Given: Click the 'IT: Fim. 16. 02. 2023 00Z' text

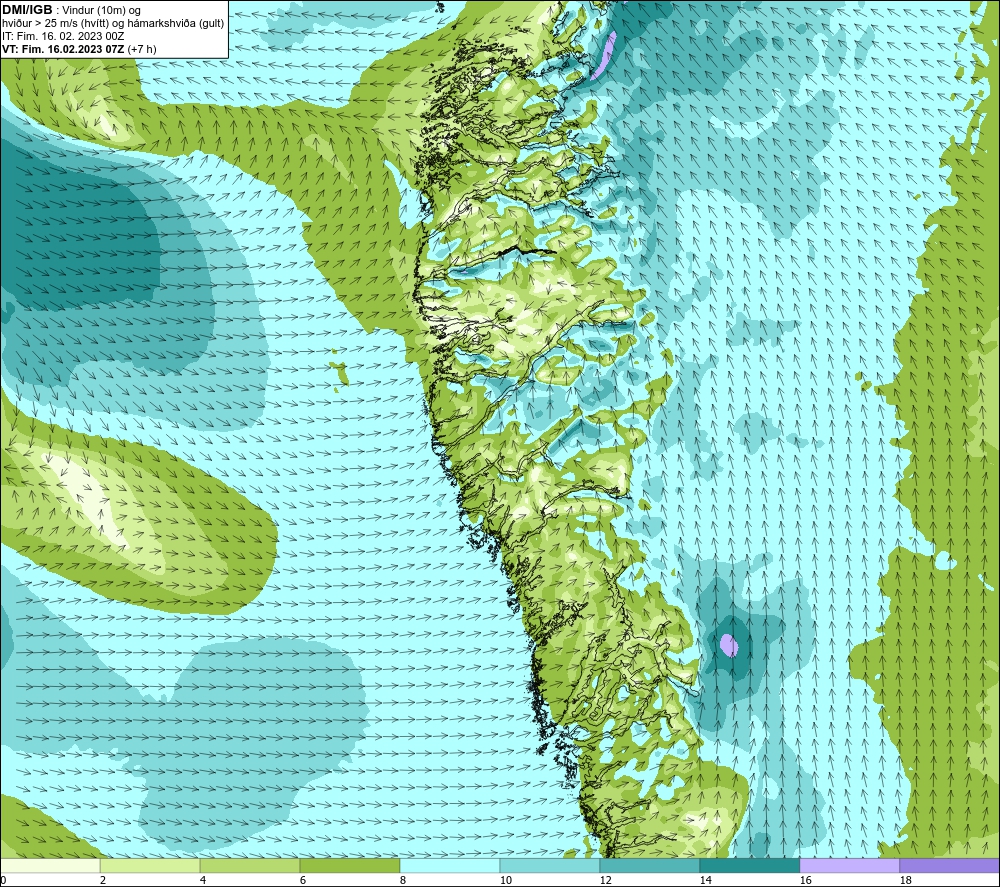Looking at the screenshot, I should click(63, 36).
